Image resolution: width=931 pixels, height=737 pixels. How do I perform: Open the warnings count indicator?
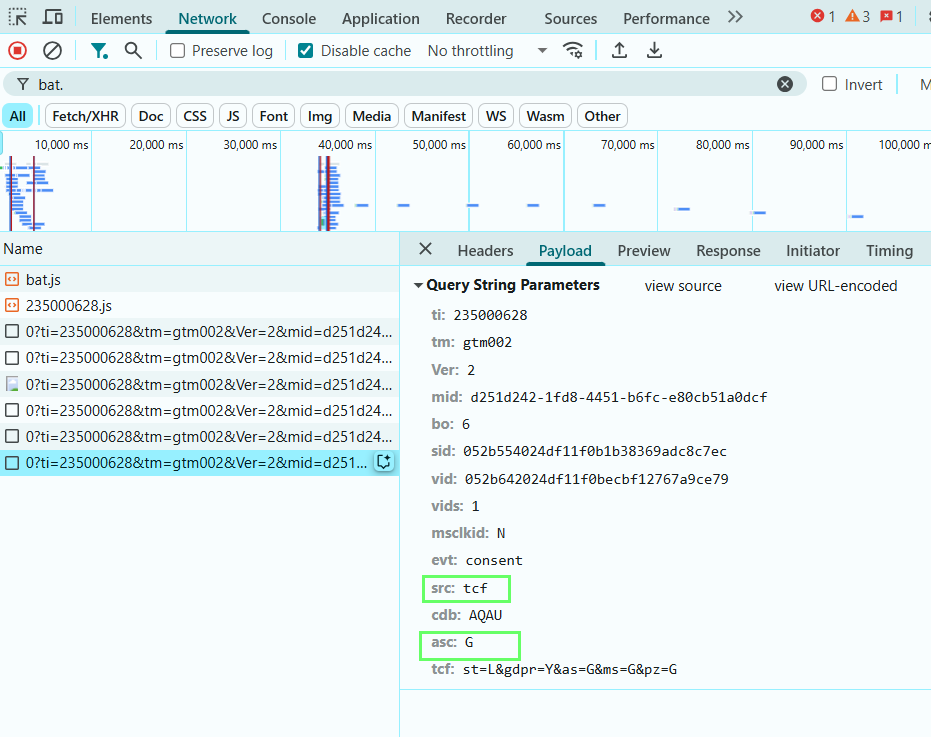(x=857, y=17)
